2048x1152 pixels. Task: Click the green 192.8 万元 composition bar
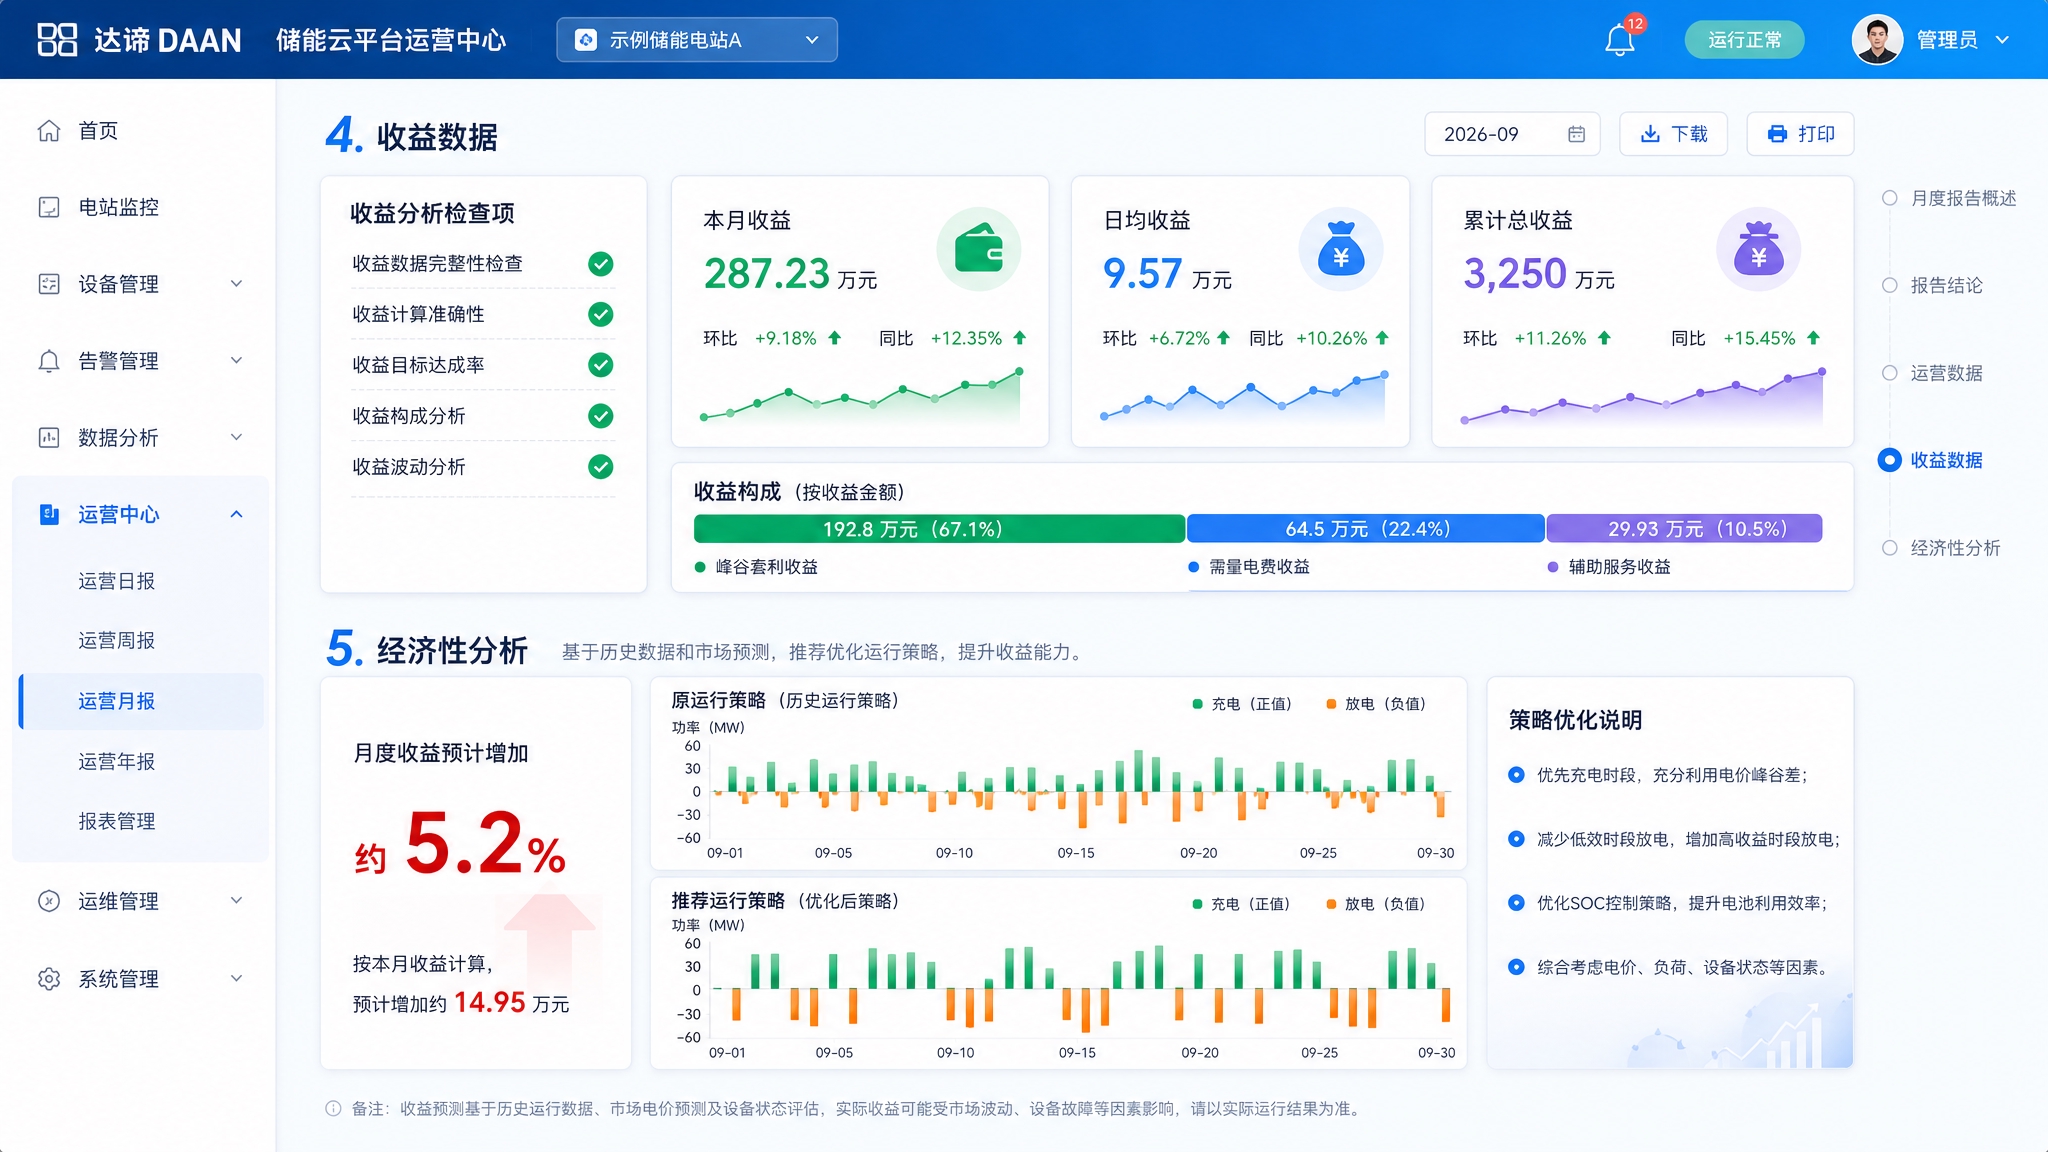tap(939, 528)
